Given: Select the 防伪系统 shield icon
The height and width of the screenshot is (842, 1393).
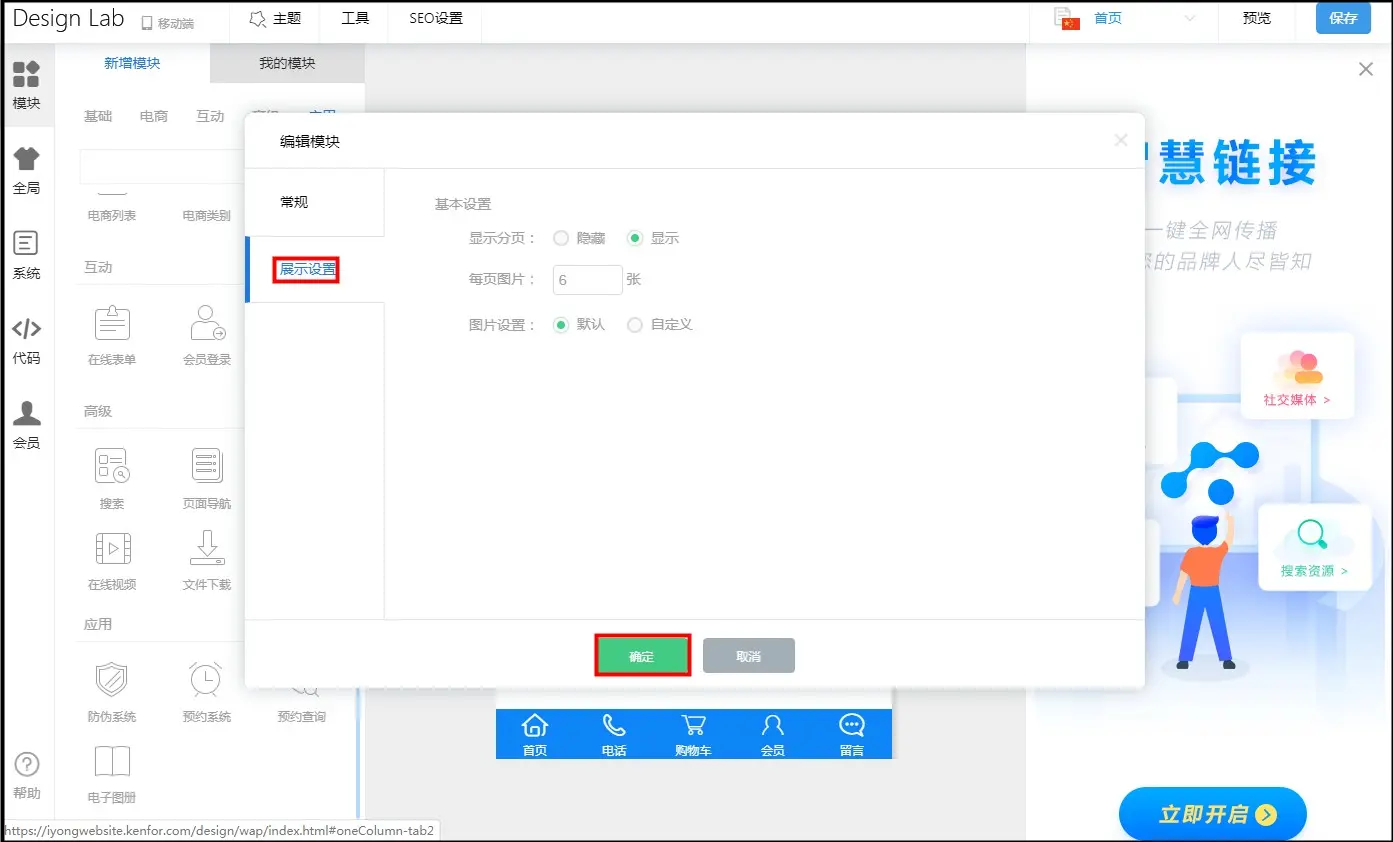Looking at the screenshot, I should 112,680.
